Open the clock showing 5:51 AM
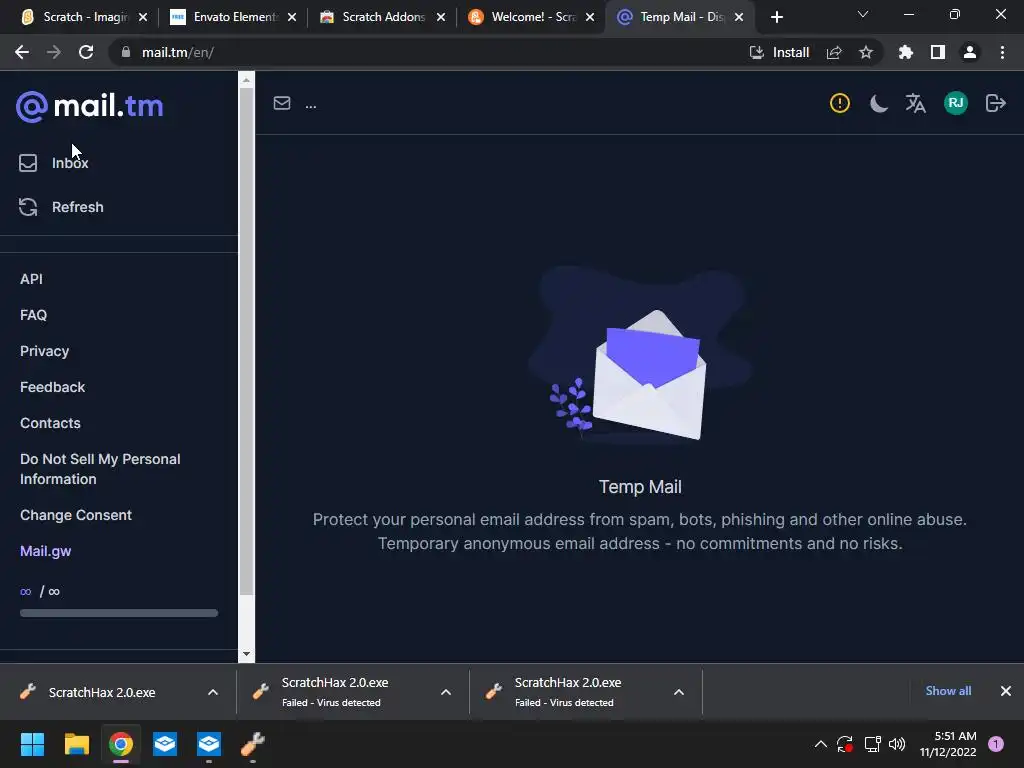Viewport: 1024px width, 768px height. click(x=948, y=744)
